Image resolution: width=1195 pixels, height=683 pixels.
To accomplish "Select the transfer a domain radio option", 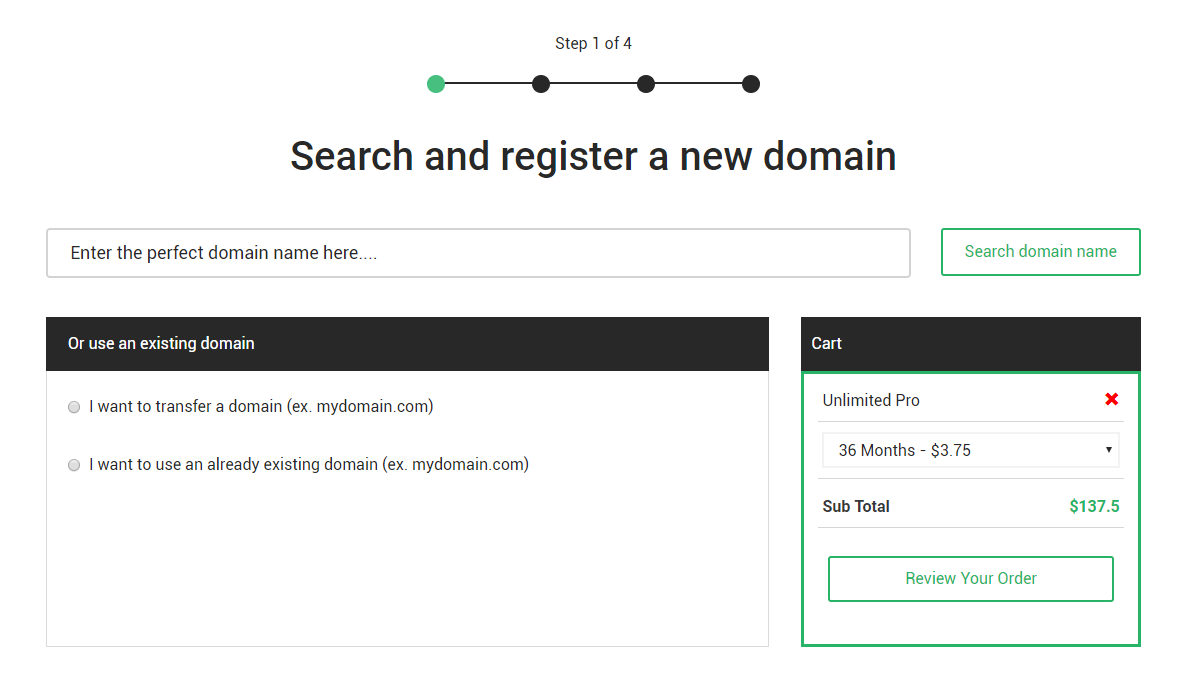I will click(74, 407).
